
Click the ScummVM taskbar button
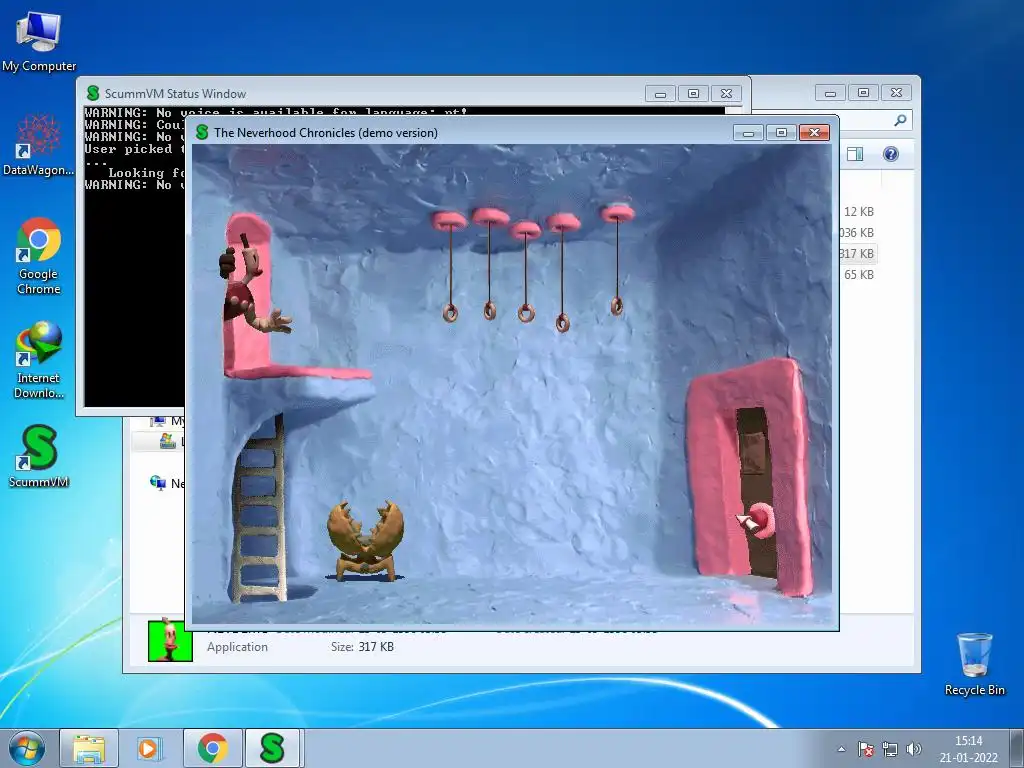pos(272,748)
